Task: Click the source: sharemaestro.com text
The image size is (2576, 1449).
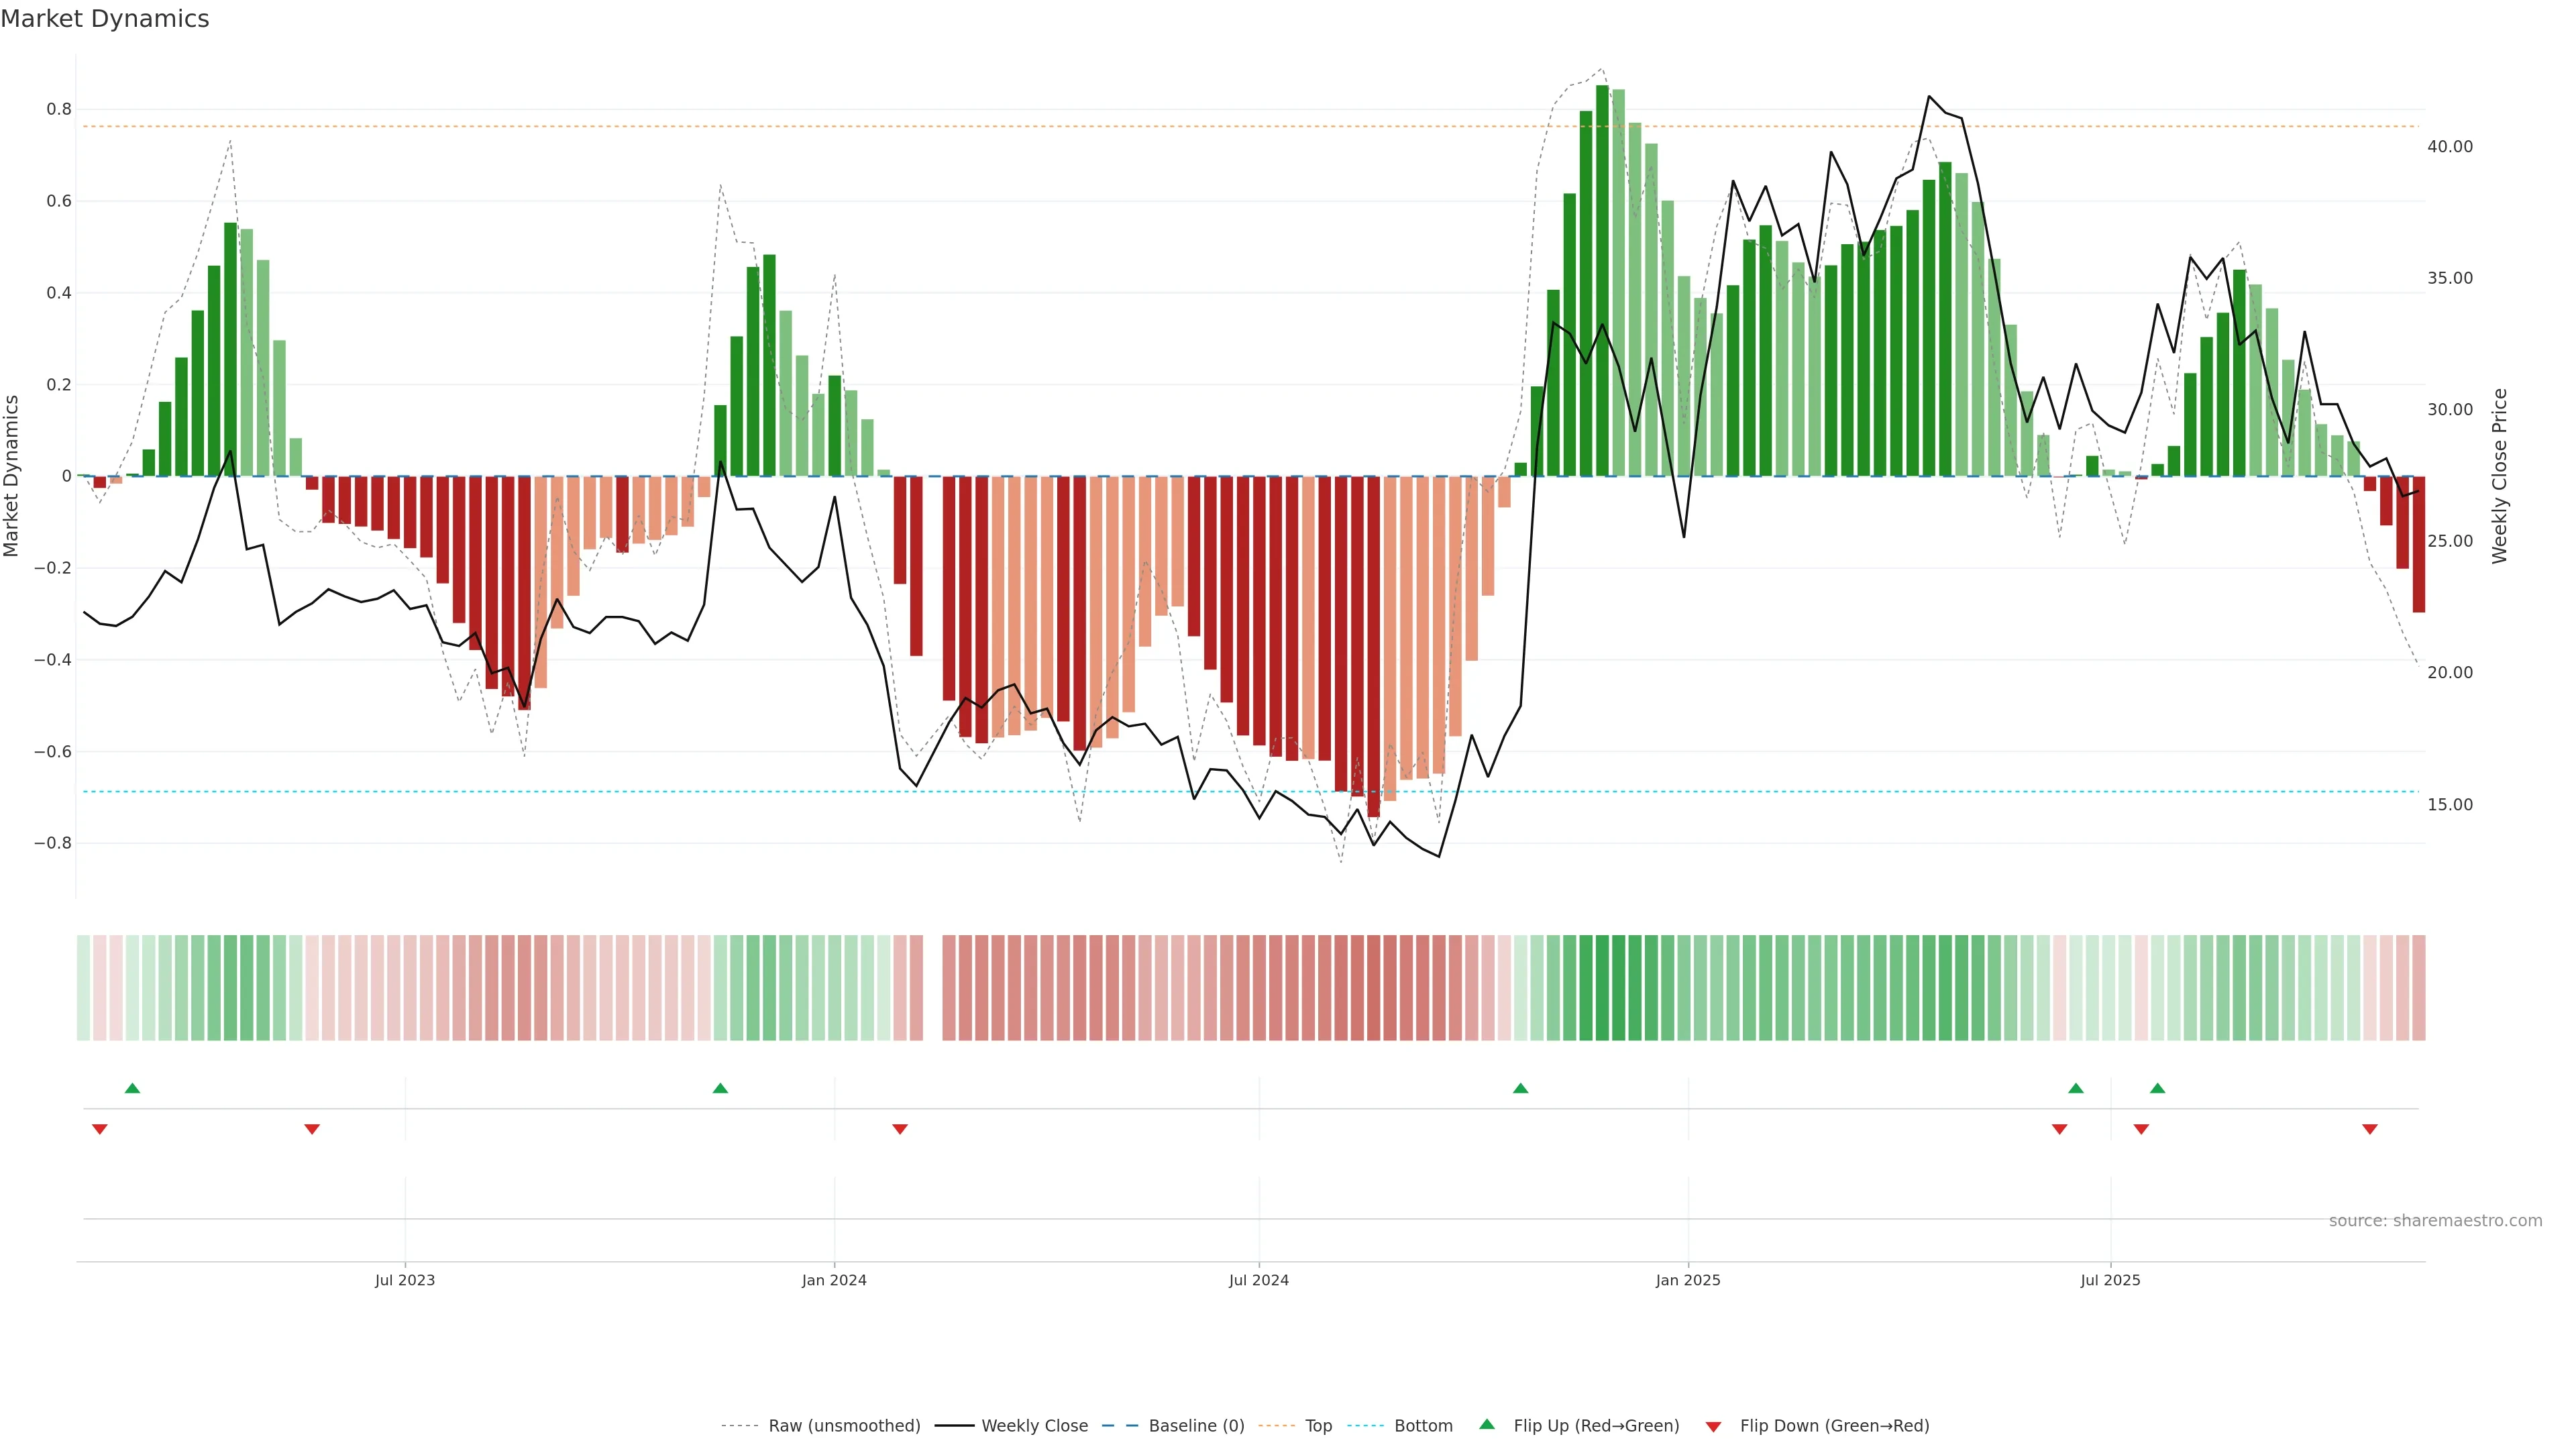Action: (2435, 1221)
